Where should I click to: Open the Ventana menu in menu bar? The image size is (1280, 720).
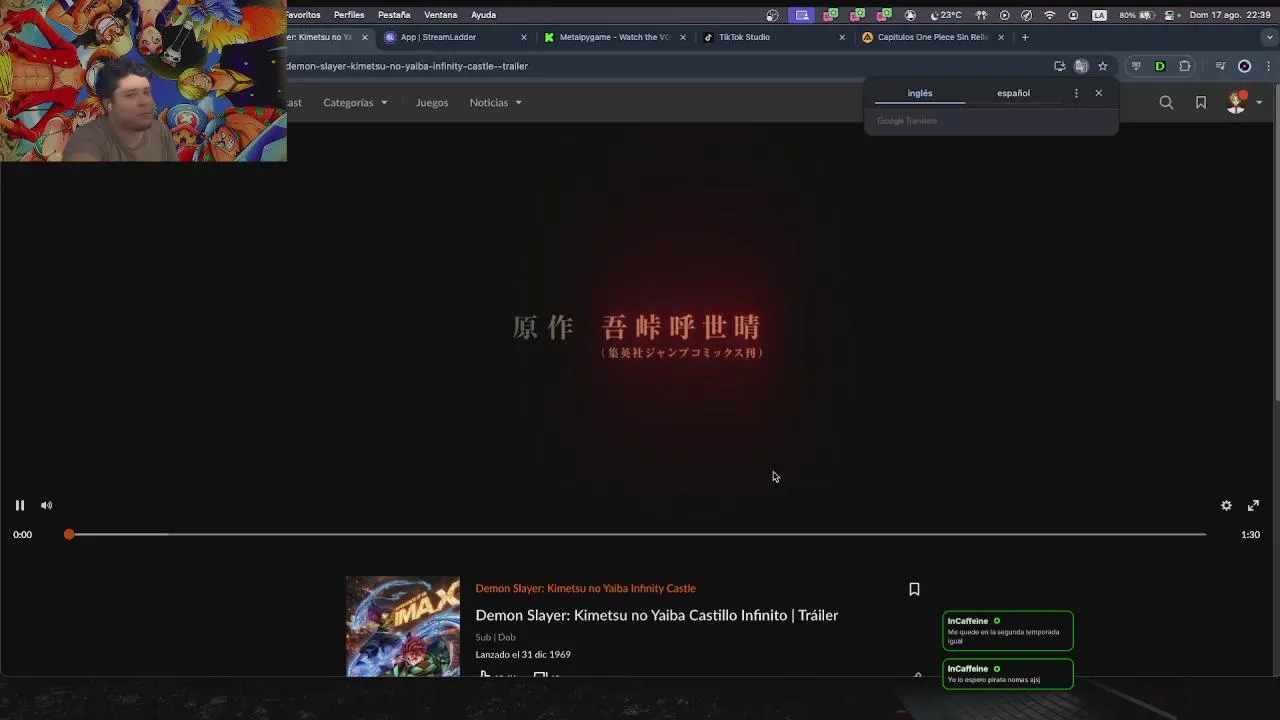440,15
